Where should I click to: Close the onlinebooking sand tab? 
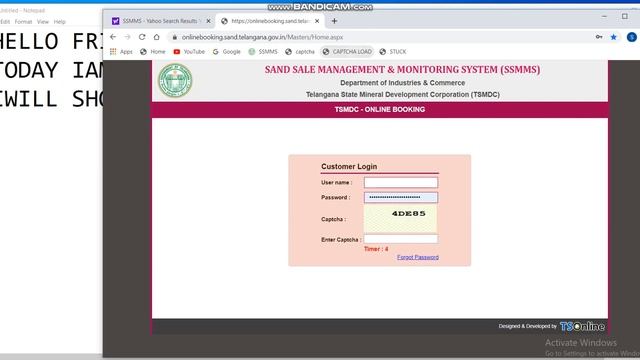[x=317, y=21]
